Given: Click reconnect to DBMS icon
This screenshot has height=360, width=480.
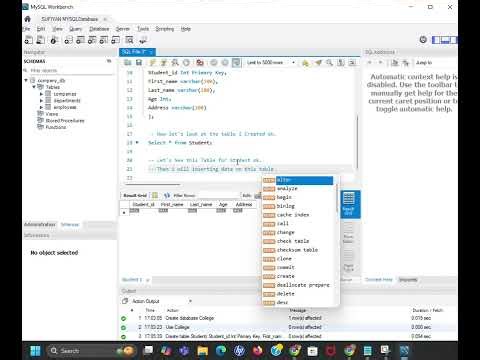Looking at the screenshot, I should [x=143, y=40].
